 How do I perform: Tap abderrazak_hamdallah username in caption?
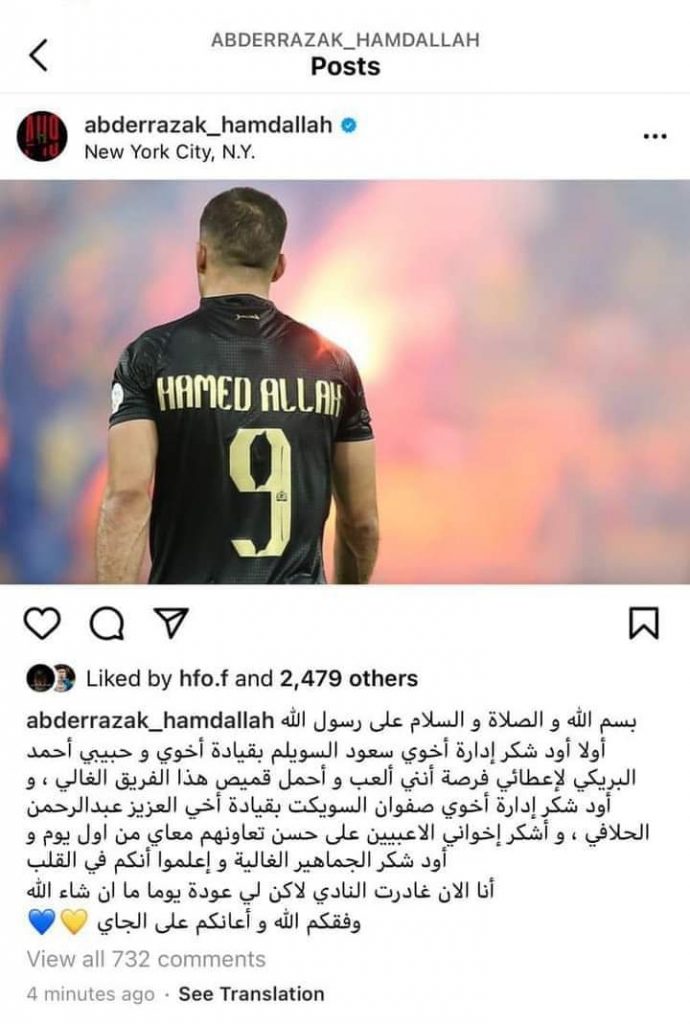(x=150, y=720)
